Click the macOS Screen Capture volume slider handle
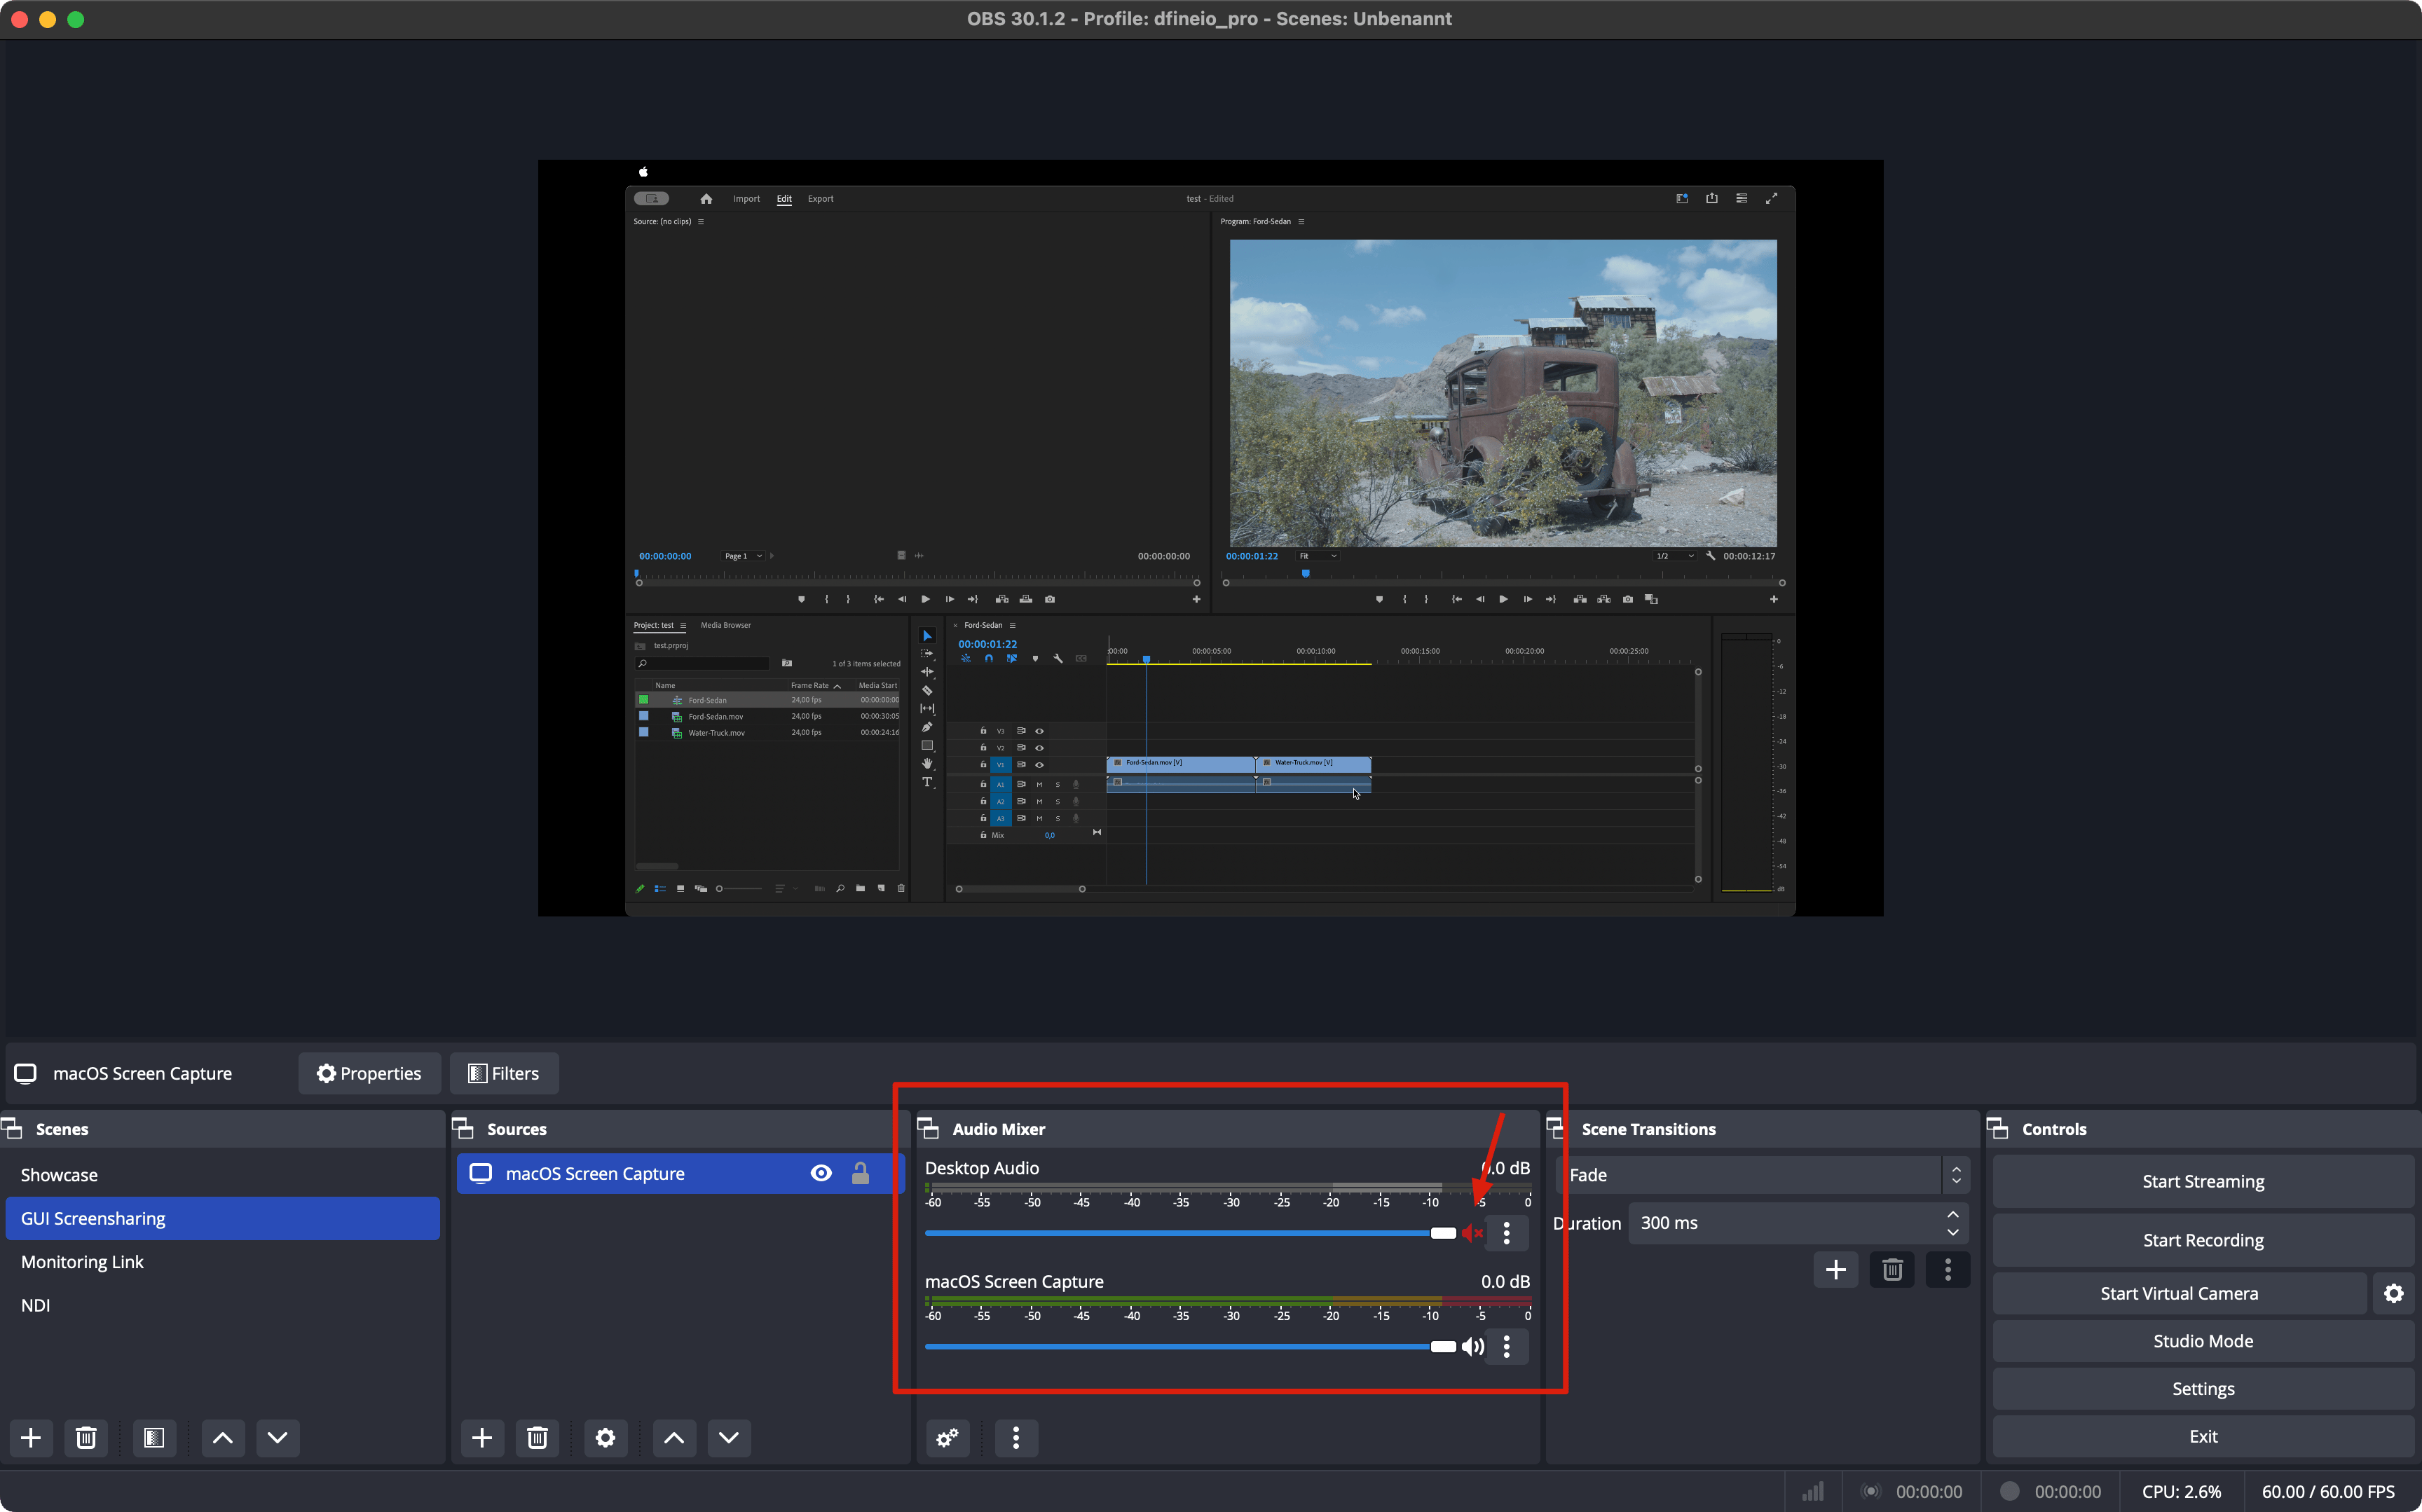 tap(1443, 1347)
